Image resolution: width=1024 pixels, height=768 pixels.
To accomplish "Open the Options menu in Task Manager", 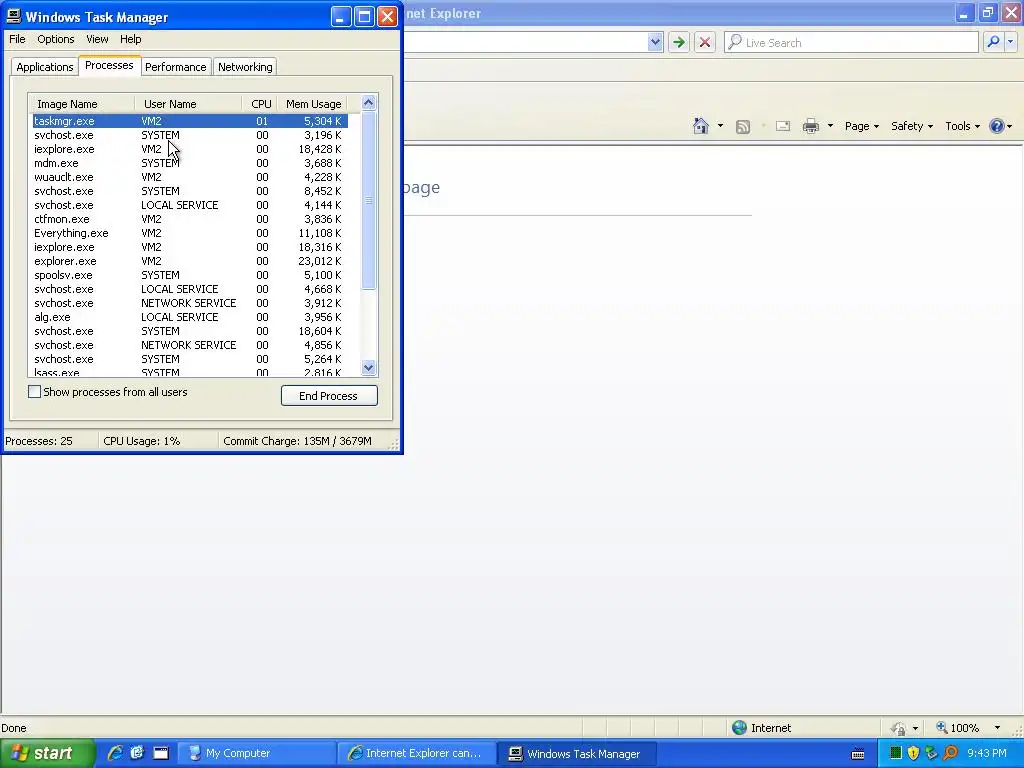I will (x=56, y=39).
